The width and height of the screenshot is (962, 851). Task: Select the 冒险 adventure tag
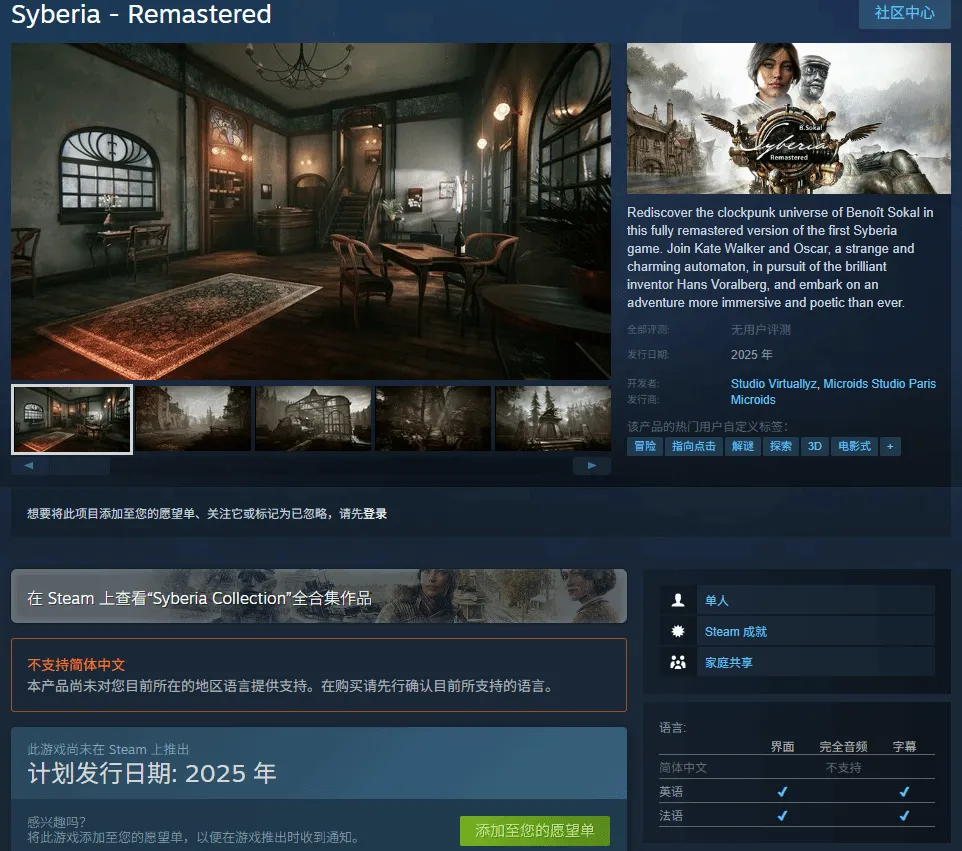(645, 447)
